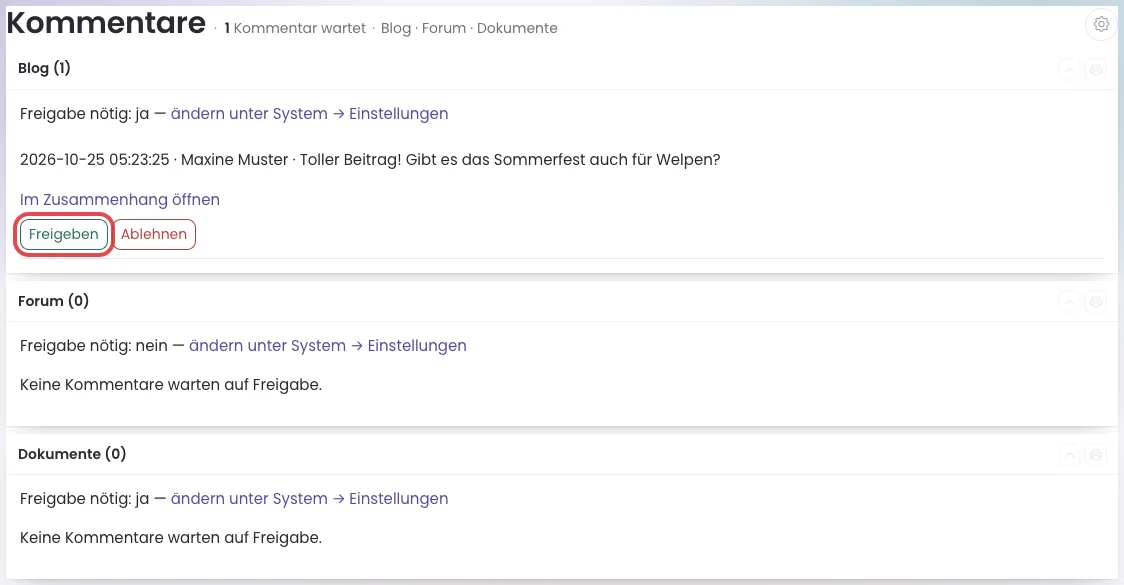Jump to Dokumente in the header navigation
This screenshot has height=585, width=1124.
pyautogui.click(x=517, y=28)
